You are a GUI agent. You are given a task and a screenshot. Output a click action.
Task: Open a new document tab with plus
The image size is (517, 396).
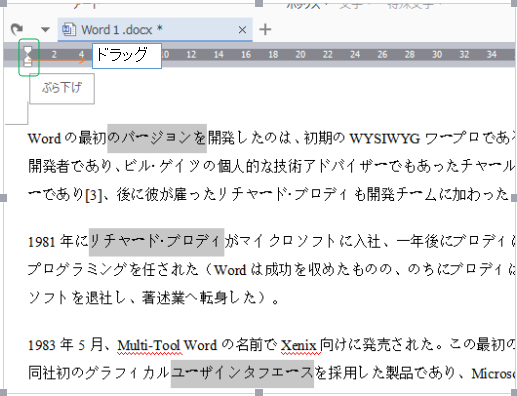[265, 30]
